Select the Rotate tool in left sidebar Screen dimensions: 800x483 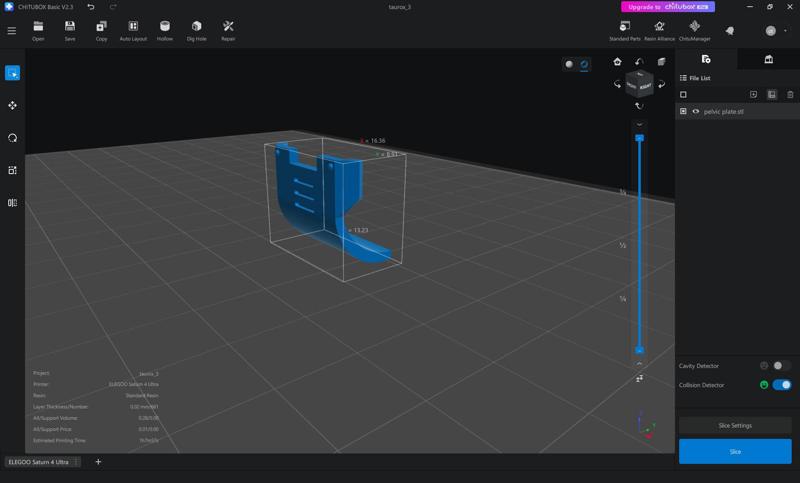12,138
